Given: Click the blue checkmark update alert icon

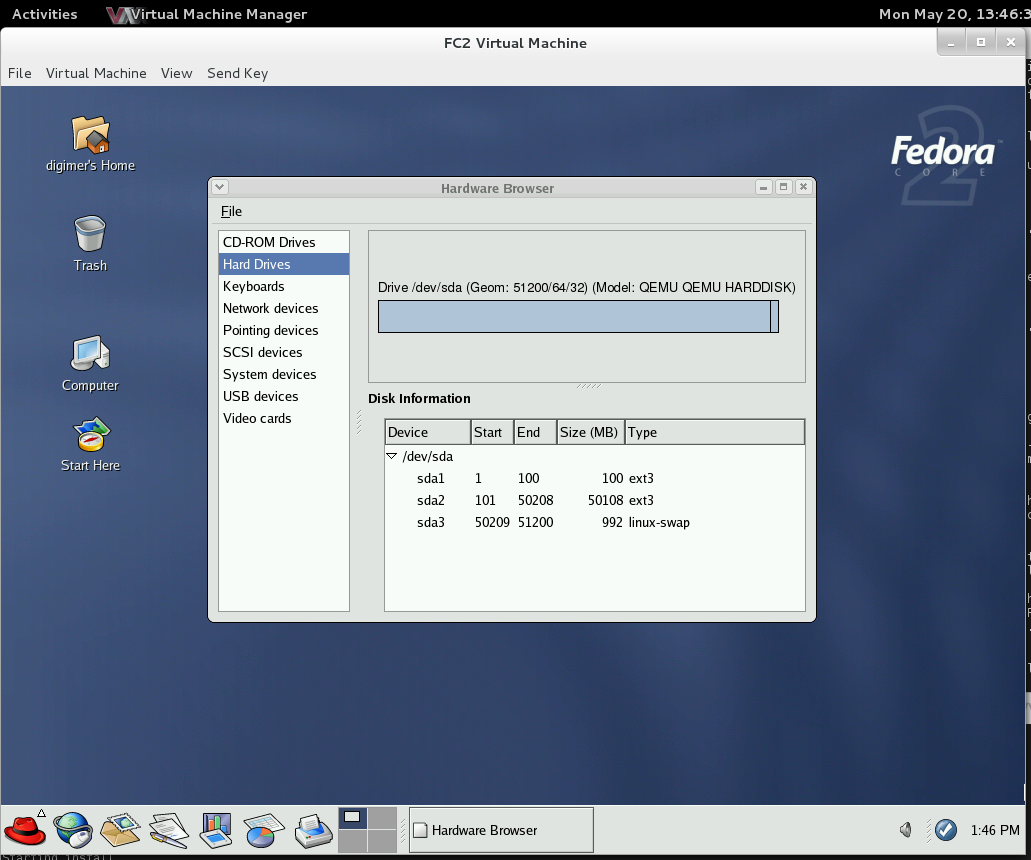Looking at the screenshot, I should coord(946,830).
